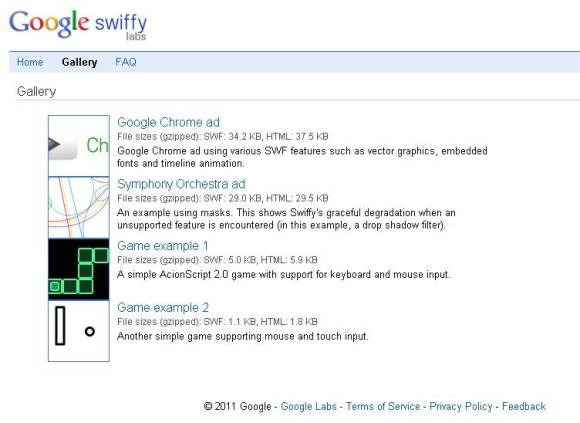This screenshot has width=580, height=423.
Task: Launch the Game example 1 link
Action: pyautogui.click(x=163, y=246)
